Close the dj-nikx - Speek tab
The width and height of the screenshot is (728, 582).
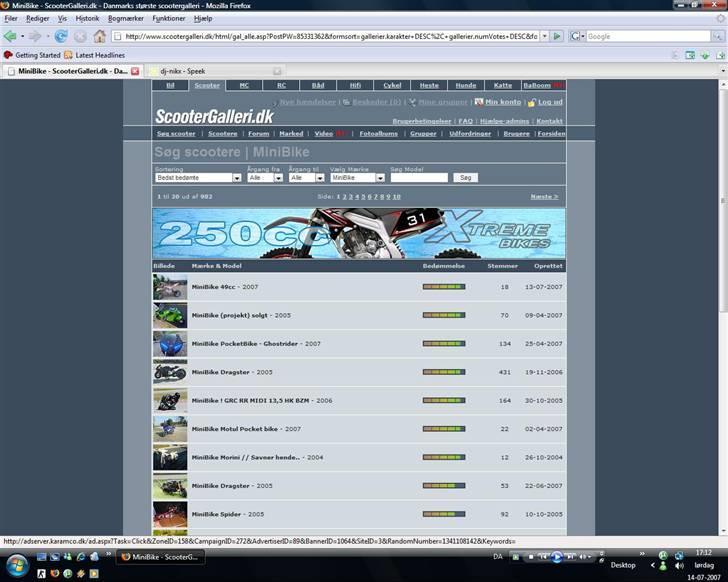click(277, 71)
